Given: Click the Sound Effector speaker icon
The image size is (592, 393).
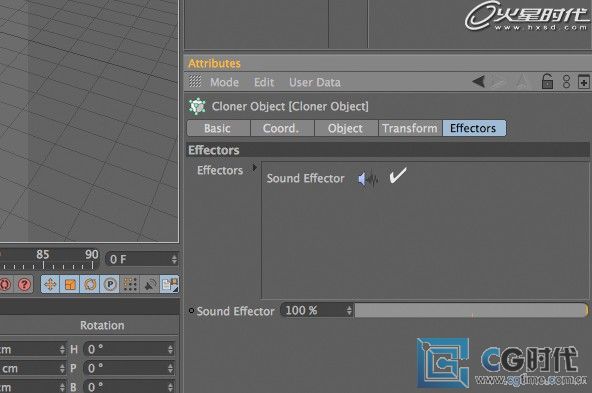Looking at the screenshot, I should (368, 179).
